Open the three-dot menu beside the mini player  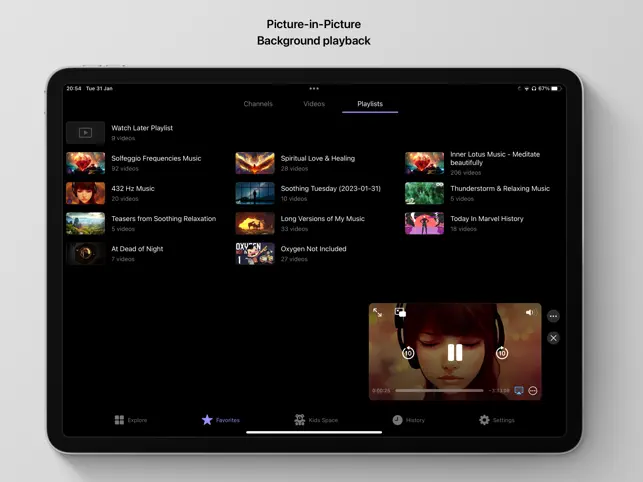553,316
